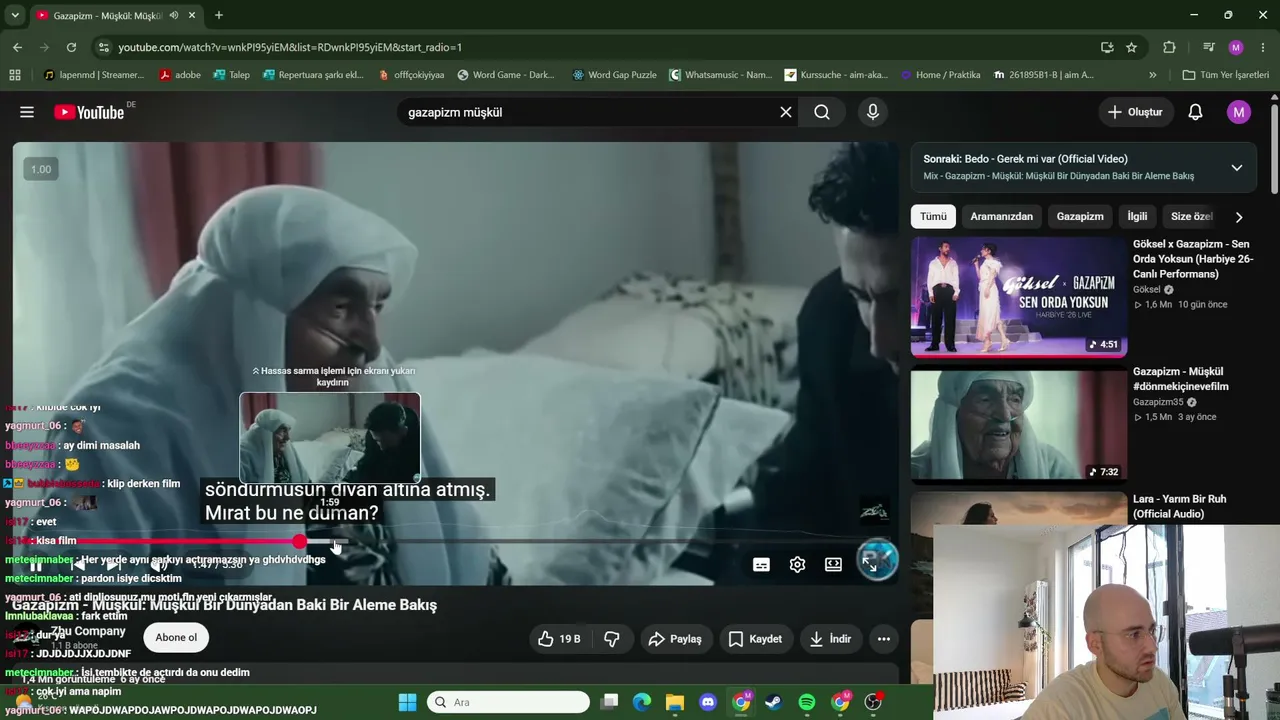
Task: Open the Windows Start menu
Action: pyautogui.click(x=407, y=702)
